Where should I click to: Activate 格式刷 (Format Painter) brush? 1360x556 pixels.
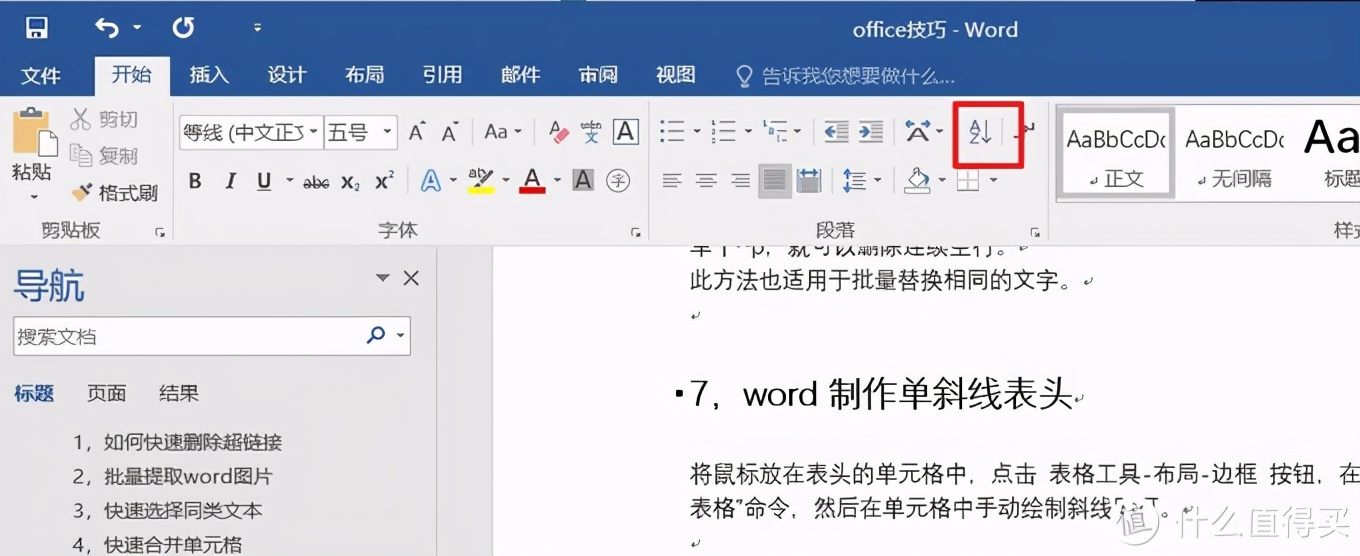pos(114,193)
